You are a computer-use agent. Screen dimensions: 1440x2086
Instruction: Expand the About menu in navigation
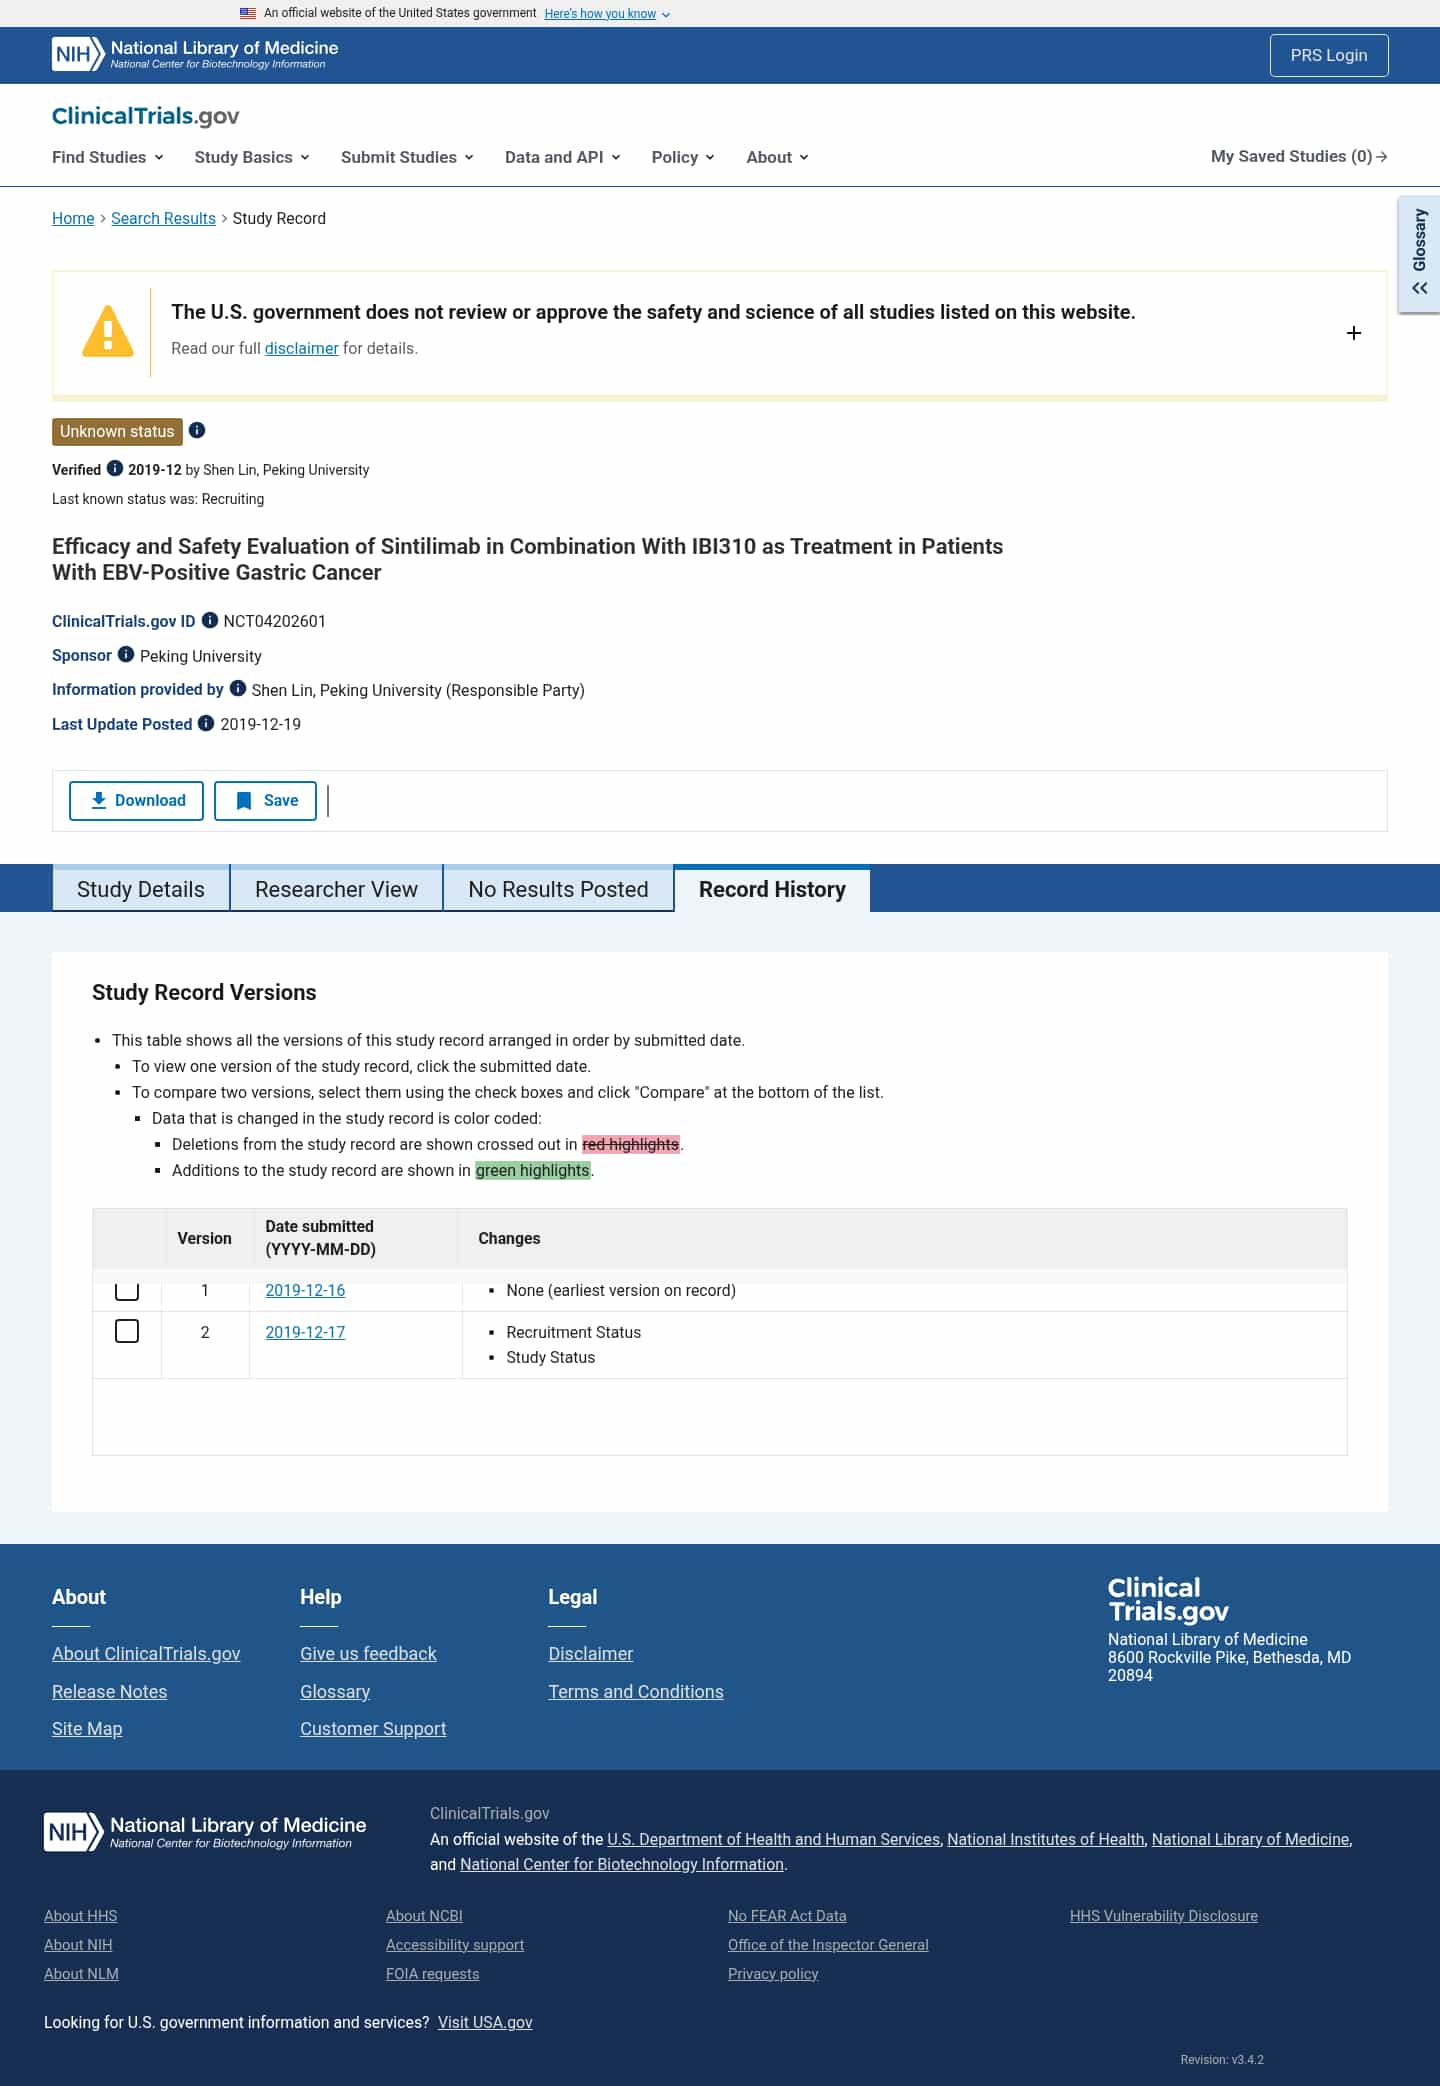[777, 157]
